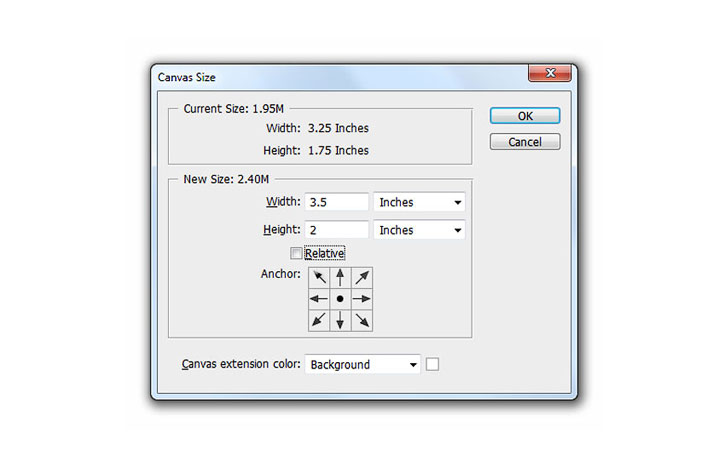The width and height of the screenshot is (725, 469).
Task: Set anchor to the bottom-center down arrow
Action: click(340, 320)
